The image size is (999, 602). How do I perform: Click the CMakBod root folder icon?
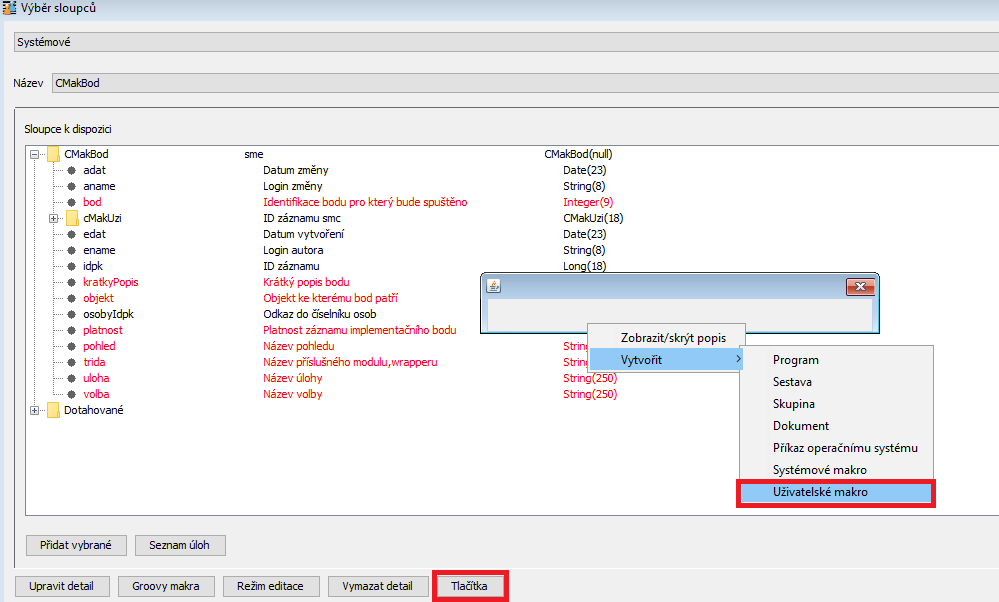pyautogui.click(x=54, y=154)
